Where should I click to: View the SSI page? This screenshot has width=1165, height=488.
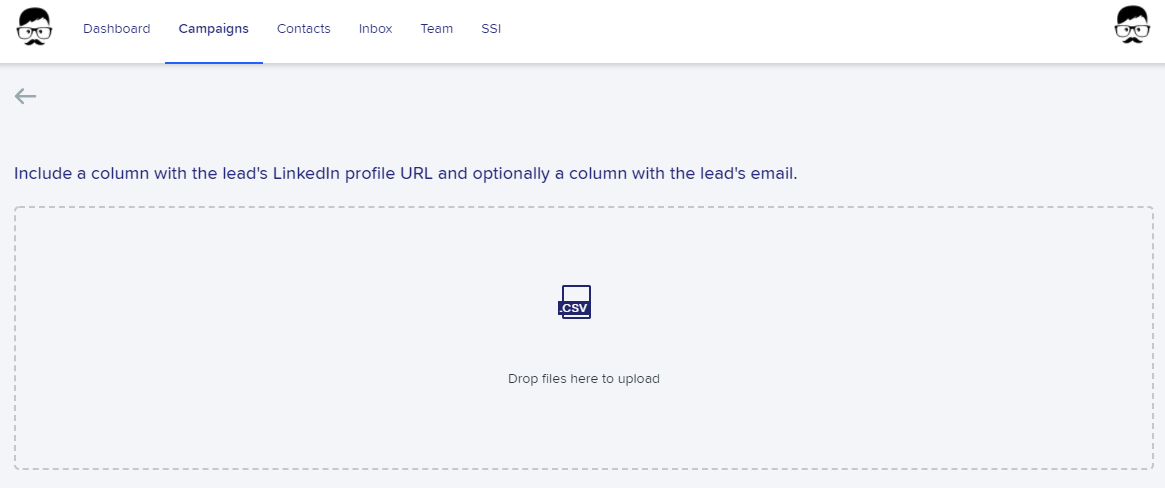491,29
